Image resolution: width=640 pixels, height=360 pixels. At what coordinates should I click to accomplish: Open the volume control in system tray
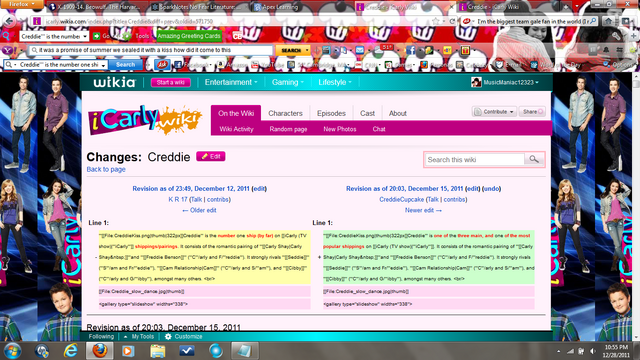coord(592,351)
